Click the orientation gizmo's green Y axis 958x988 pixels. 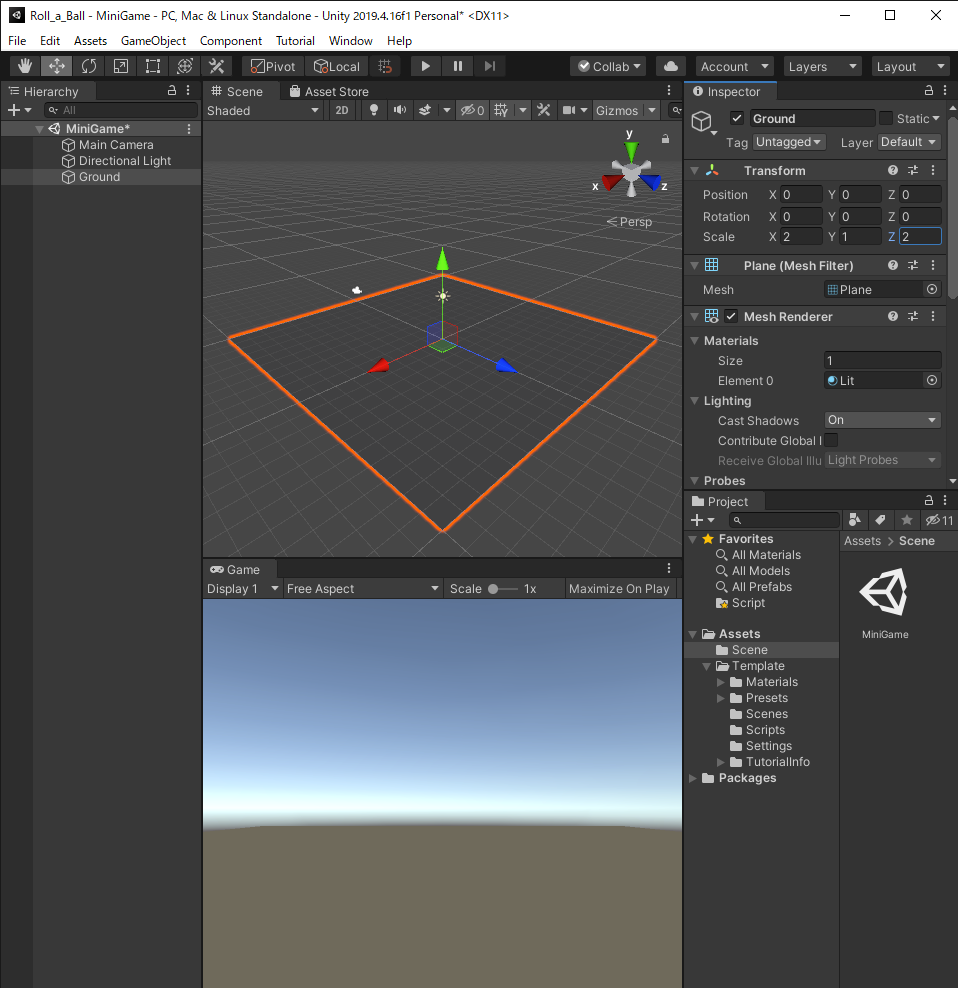(631, 151)
